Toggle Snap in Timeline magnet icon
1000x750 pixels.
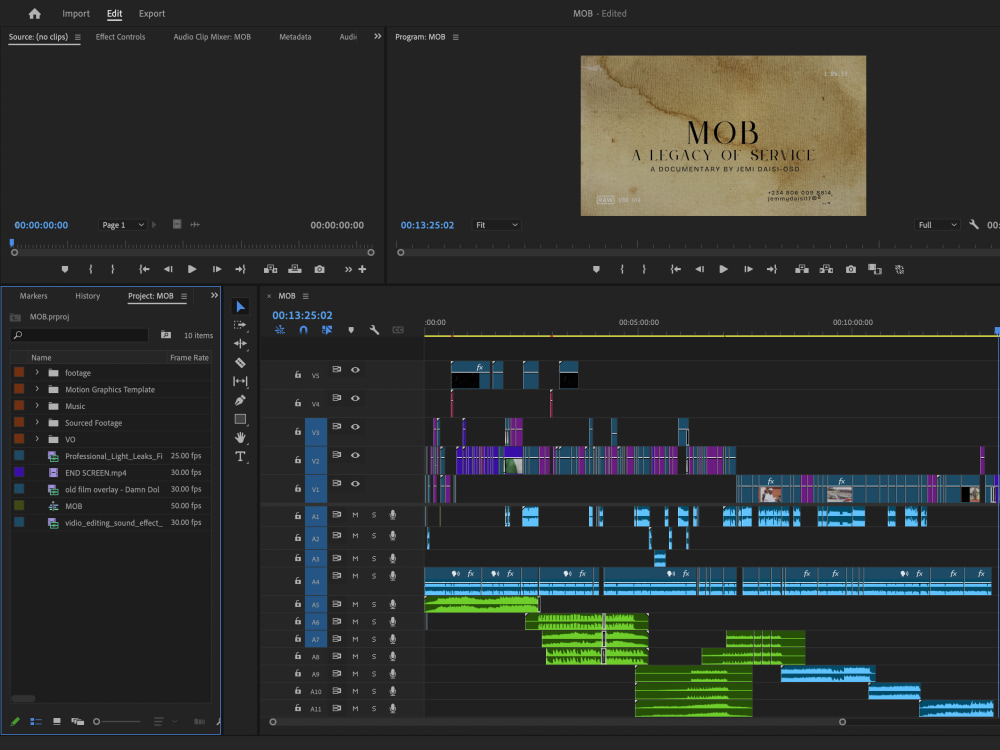304,330
